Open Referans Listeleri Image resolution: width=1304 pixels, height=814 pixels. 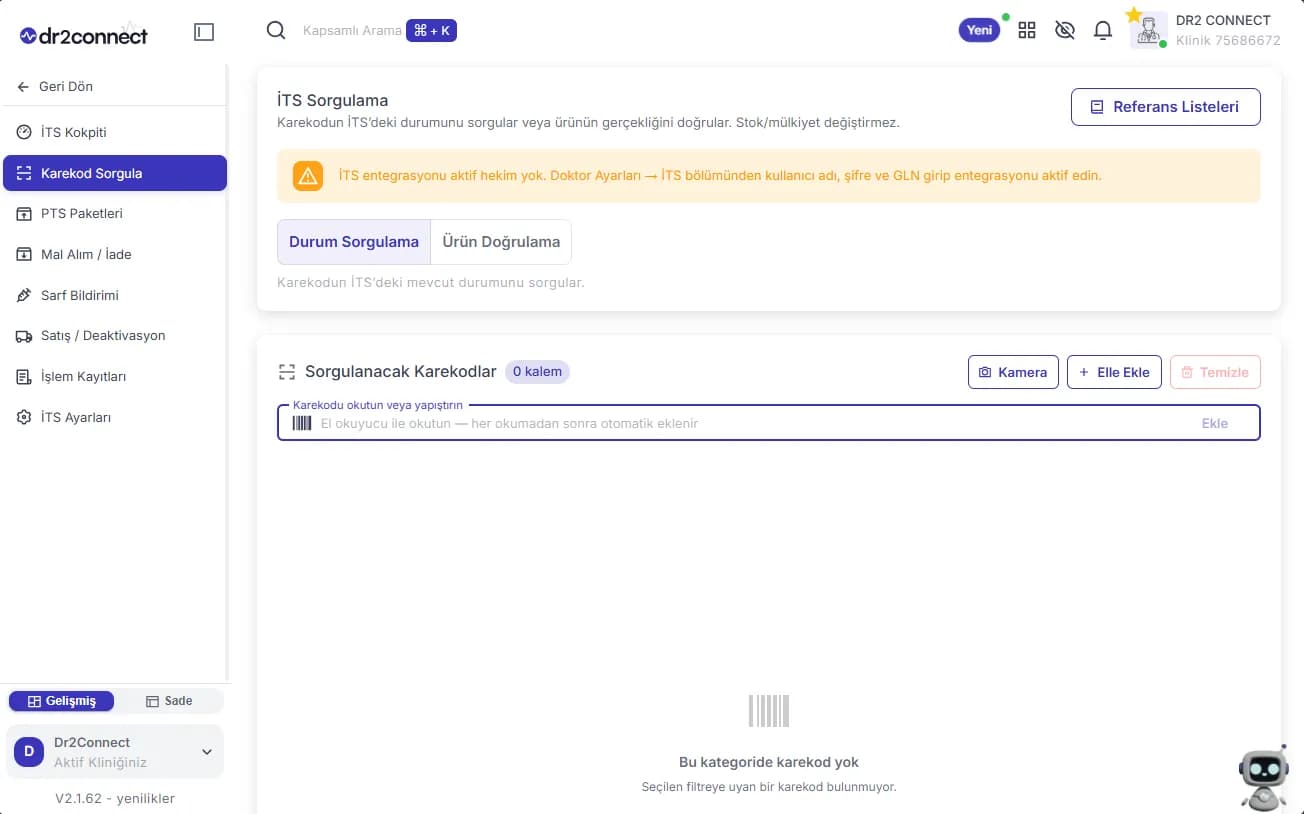click(1165, 107)
